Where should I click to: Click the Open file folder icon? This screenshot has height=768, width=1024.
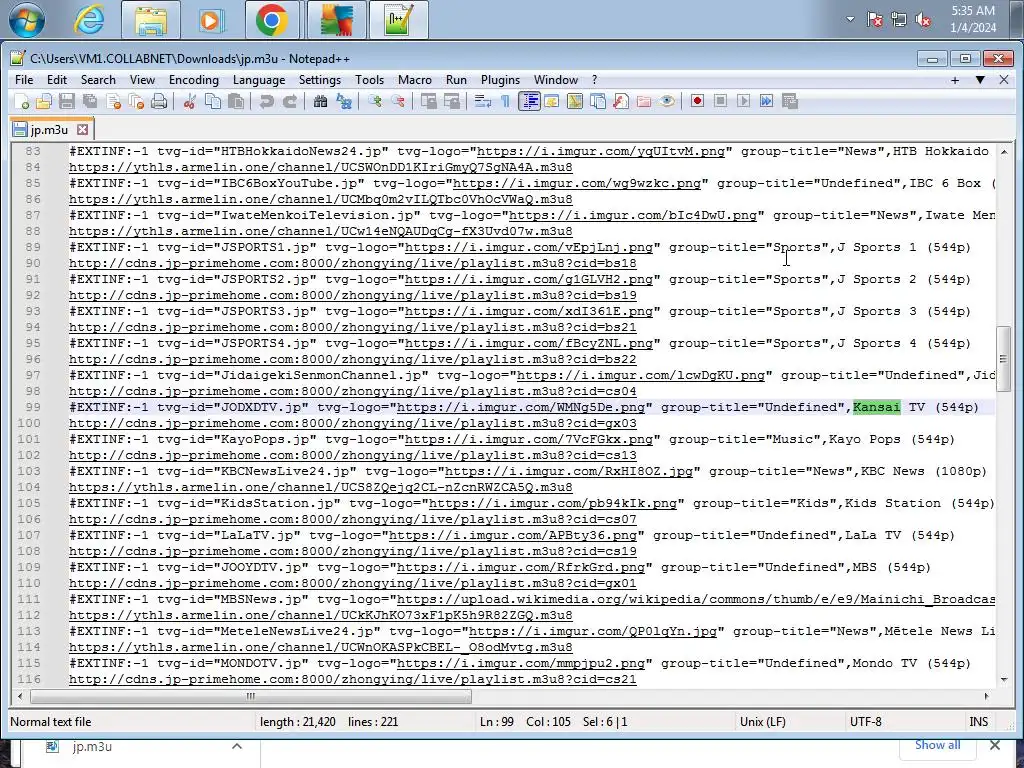pyautogui.click(x=44, y=101)
